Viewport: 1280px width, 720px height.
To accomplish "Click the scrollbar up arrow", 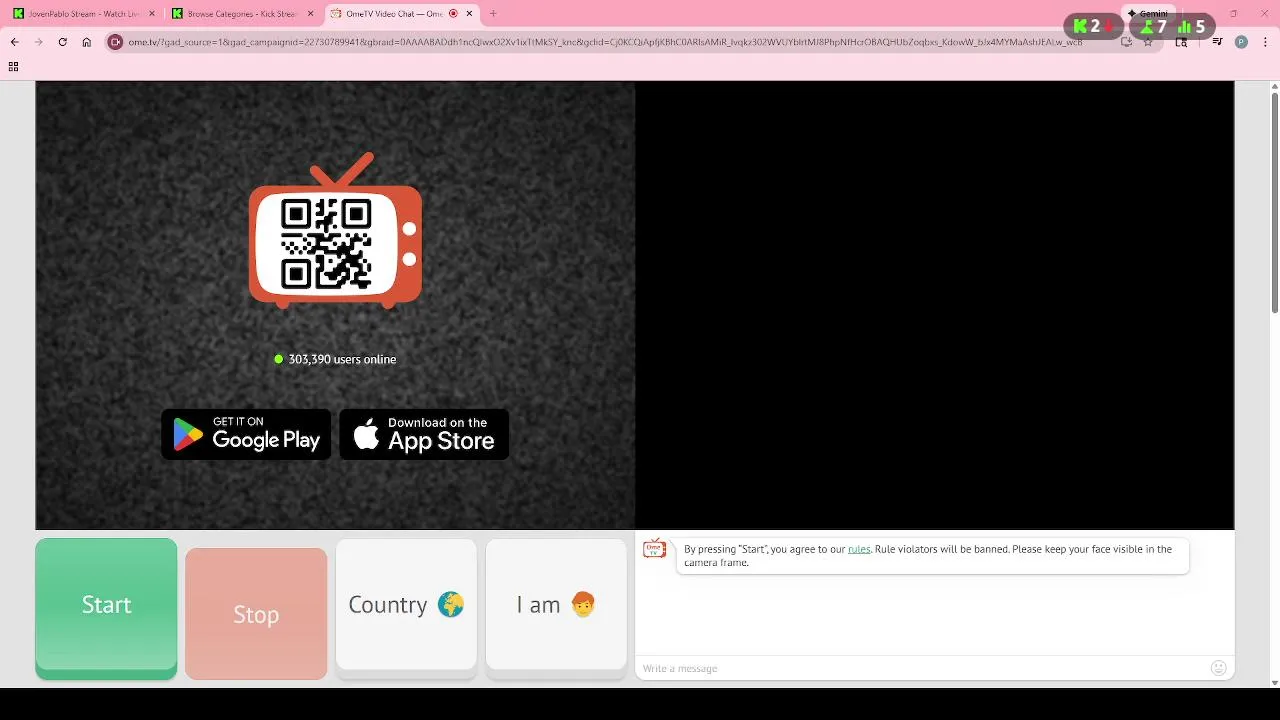I will pos(1274,86).
